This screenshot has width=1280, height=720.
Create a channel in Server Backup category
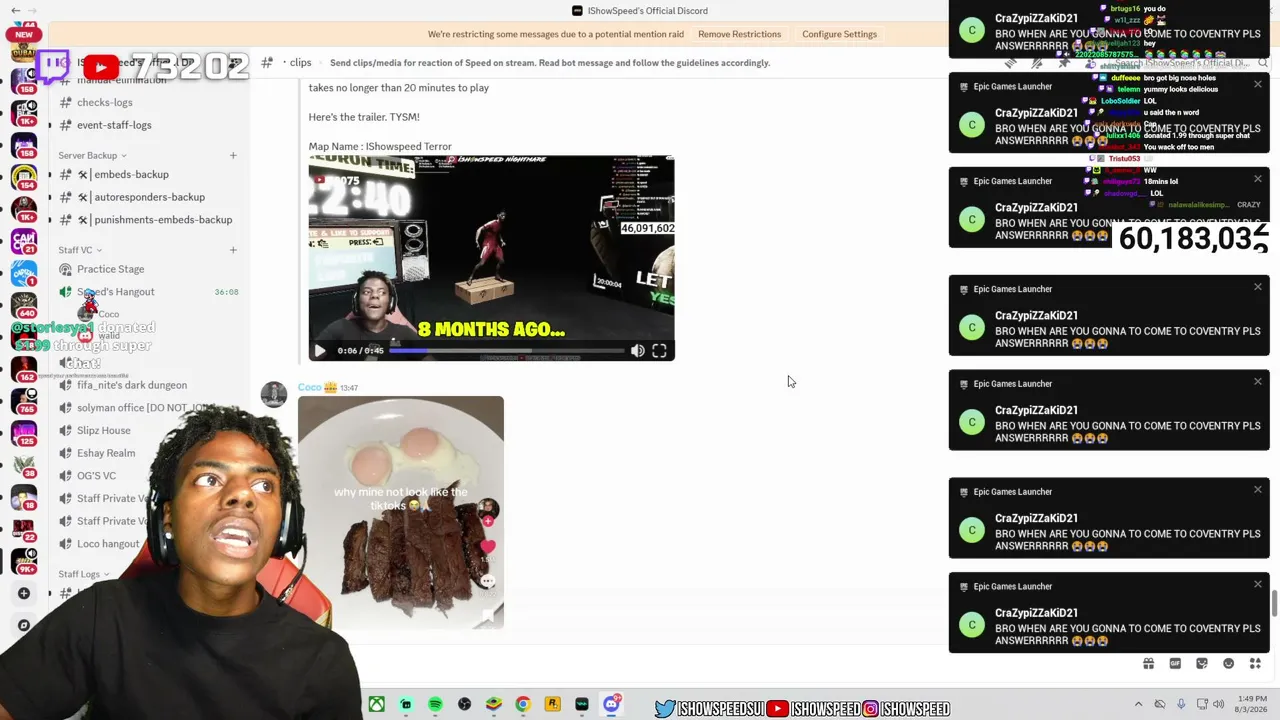coord(233,156)
